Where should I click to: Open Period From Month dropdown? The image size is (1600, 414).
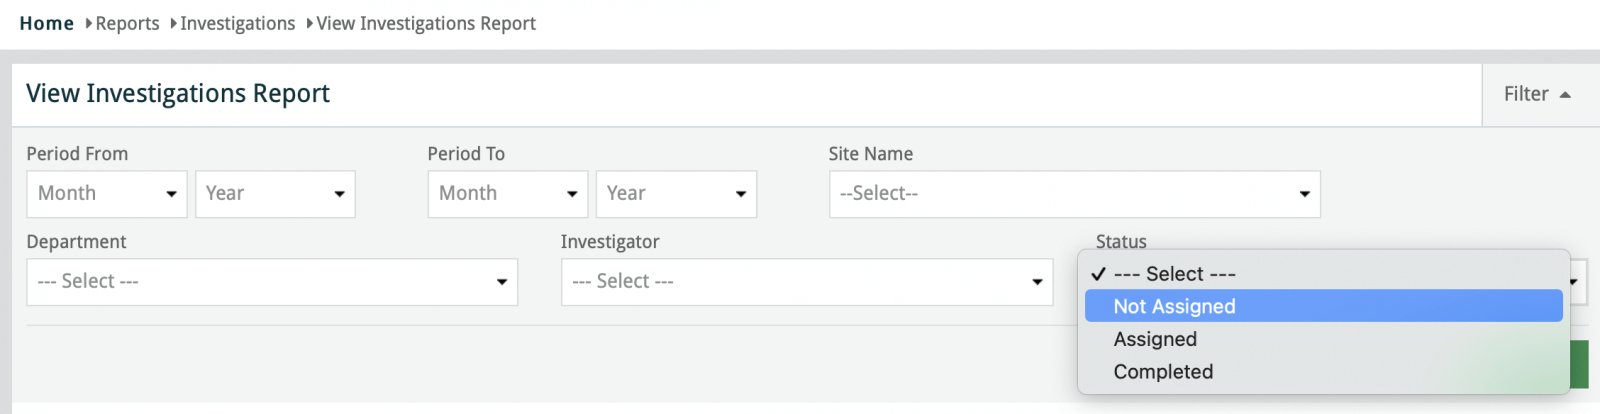click(106, 194)
